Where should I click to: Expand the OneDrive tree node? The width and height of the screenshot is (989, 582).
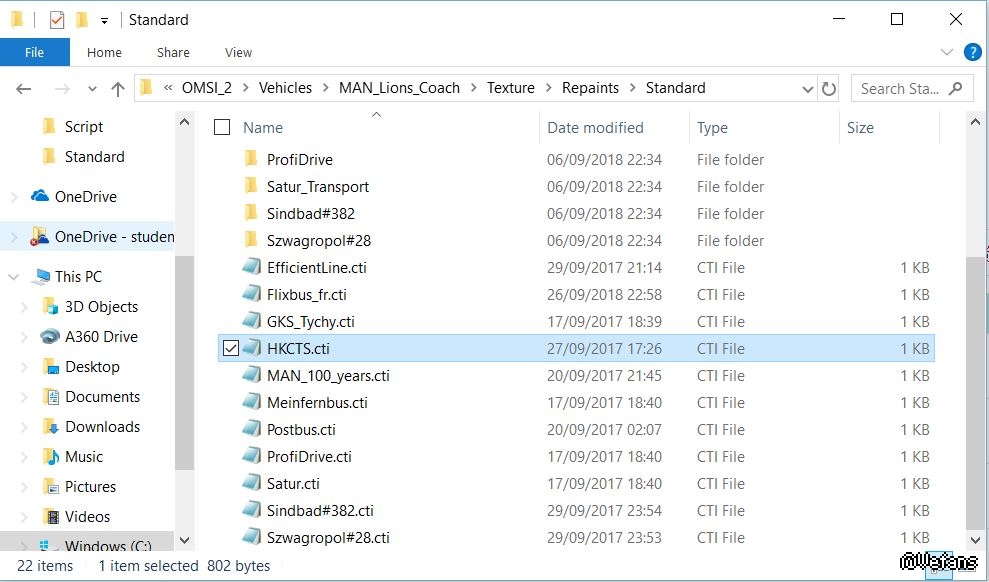pos(14,197)
